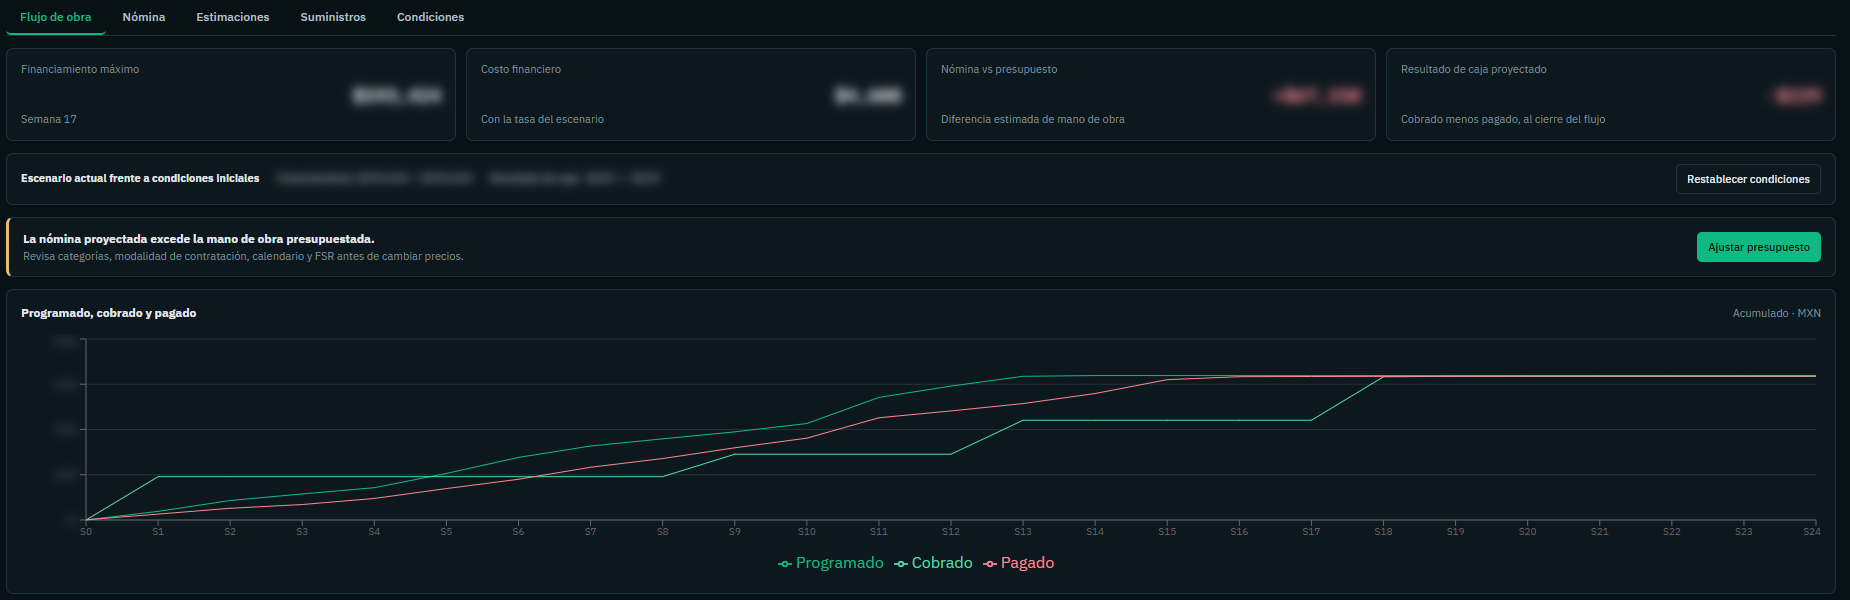This screenshot has width=1850, height=600.
Task: Click 'Con la tasa del escenario' text
Action: pyautogui.click(x=542, y=119)
